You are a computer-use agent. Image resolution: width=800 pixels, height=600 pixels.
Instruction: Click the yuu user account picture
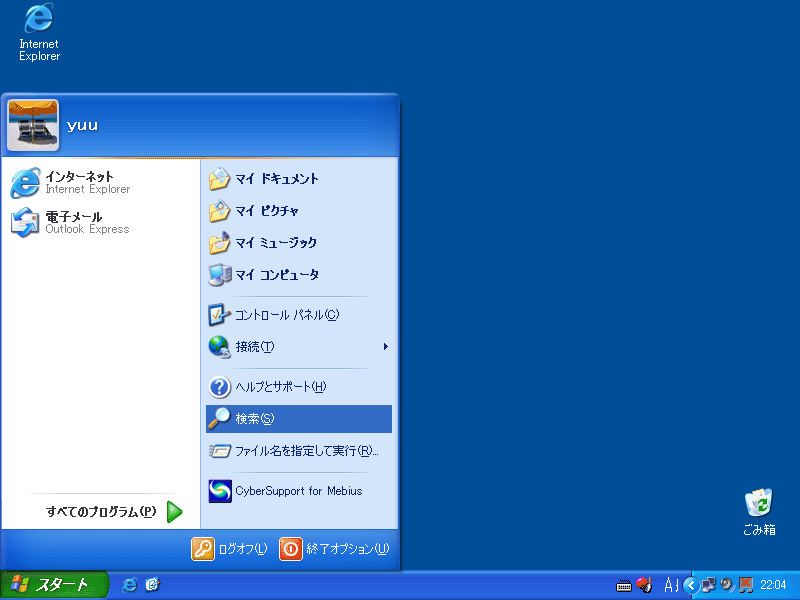point(33,125)
